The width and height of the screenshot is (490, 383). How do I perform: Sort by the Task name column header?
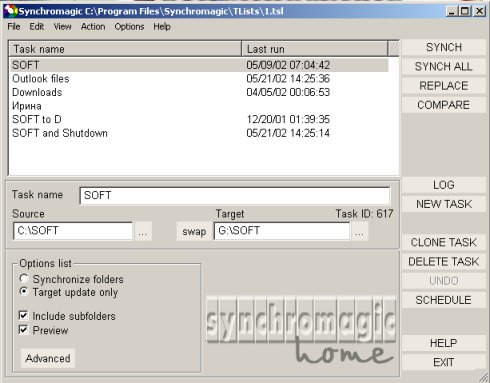[x=125, y=49]
